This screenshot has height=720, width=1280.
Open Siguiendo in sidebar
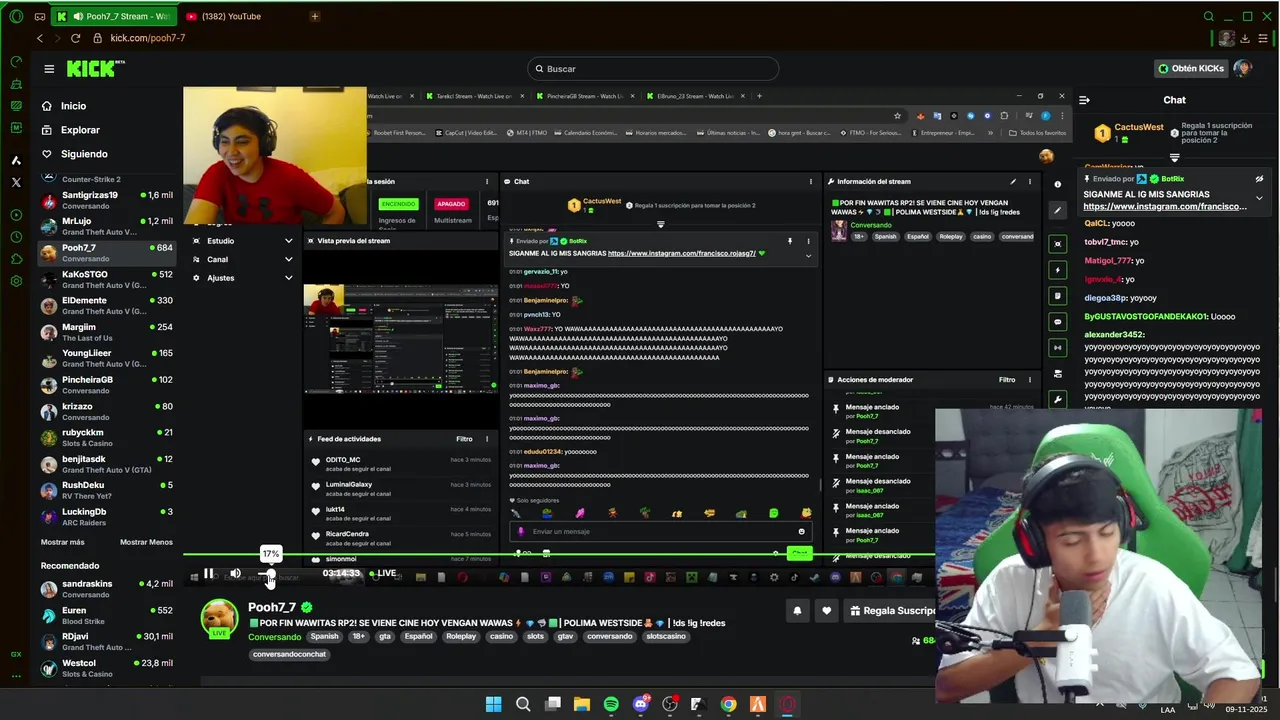[74, 154]
